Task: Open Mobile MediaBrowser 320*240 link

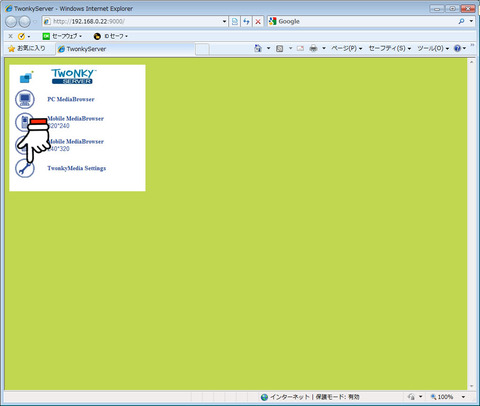Action: 75,122
